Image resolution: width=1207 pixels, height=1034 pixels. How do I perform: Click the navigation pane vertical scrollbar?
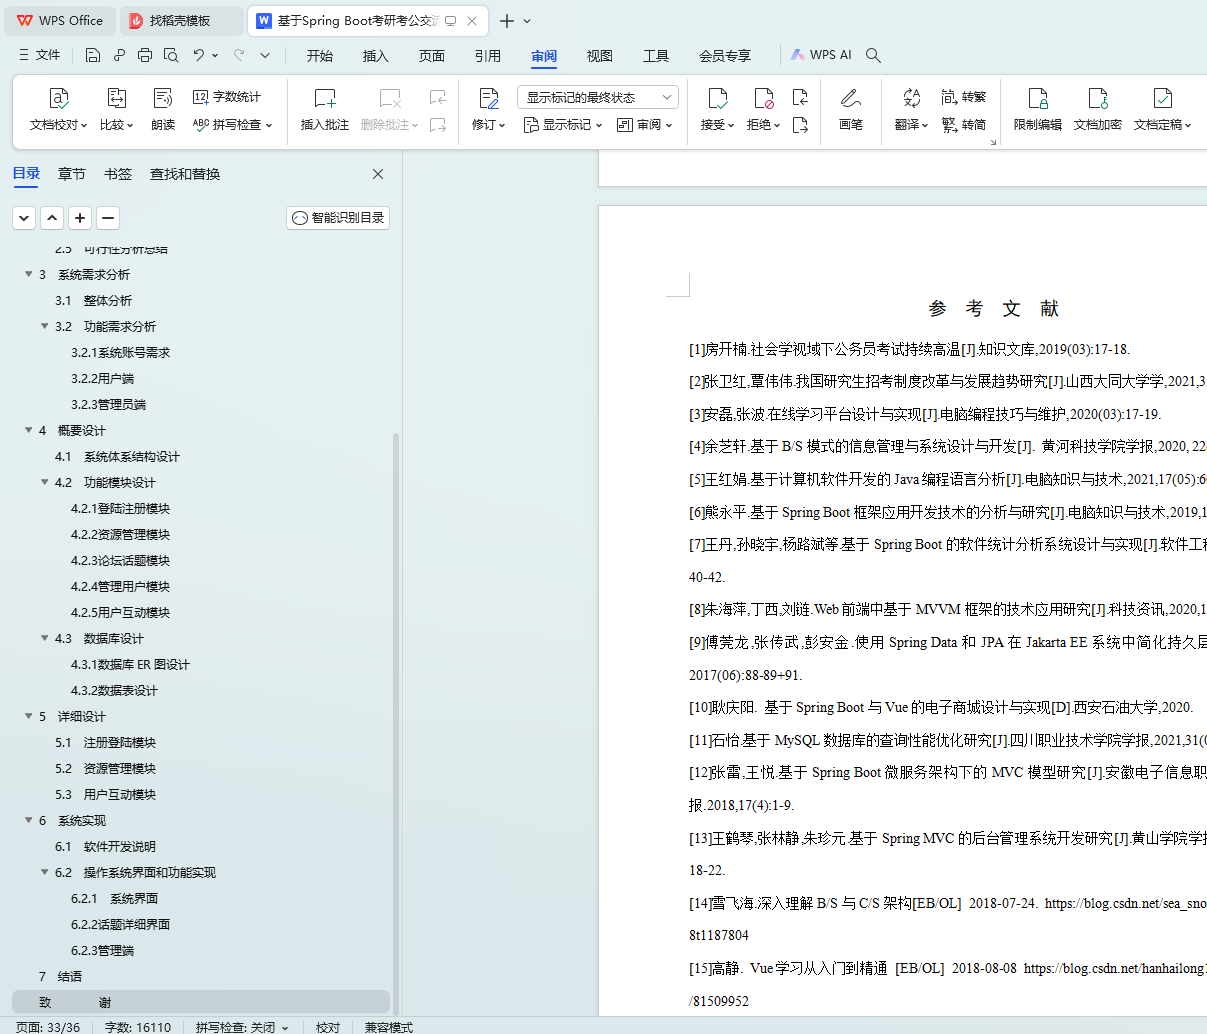(396, 725)
